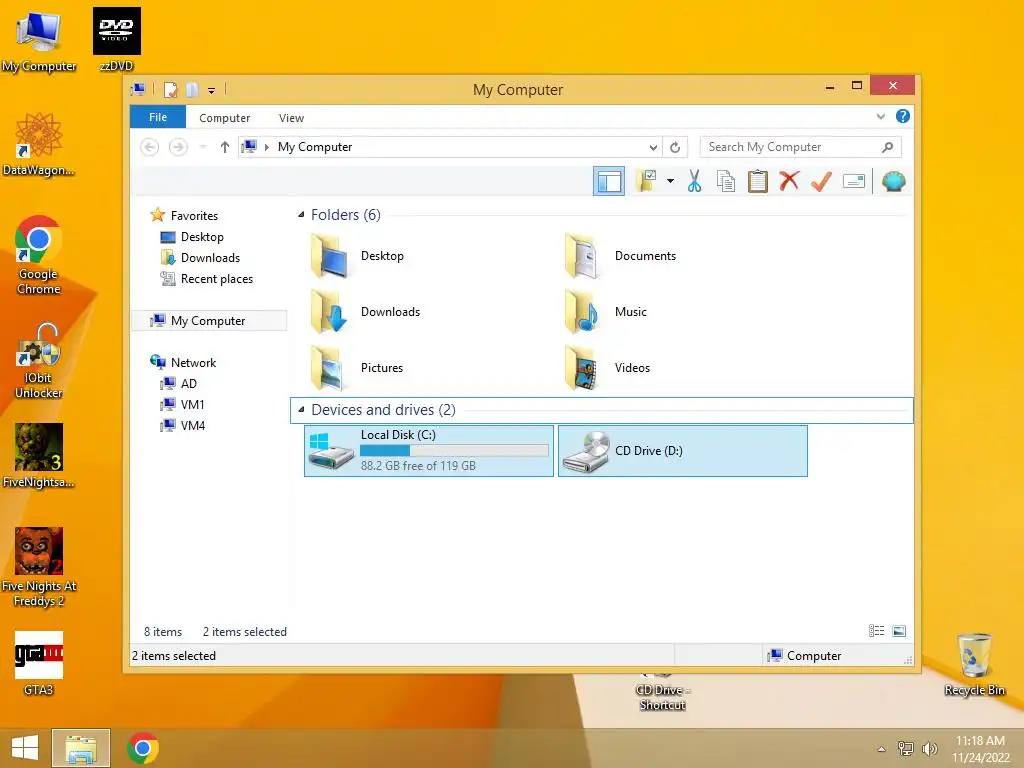Show hidden tray icons arrow
Screen dimensions: 1024x768
click(x=882, y=749)
